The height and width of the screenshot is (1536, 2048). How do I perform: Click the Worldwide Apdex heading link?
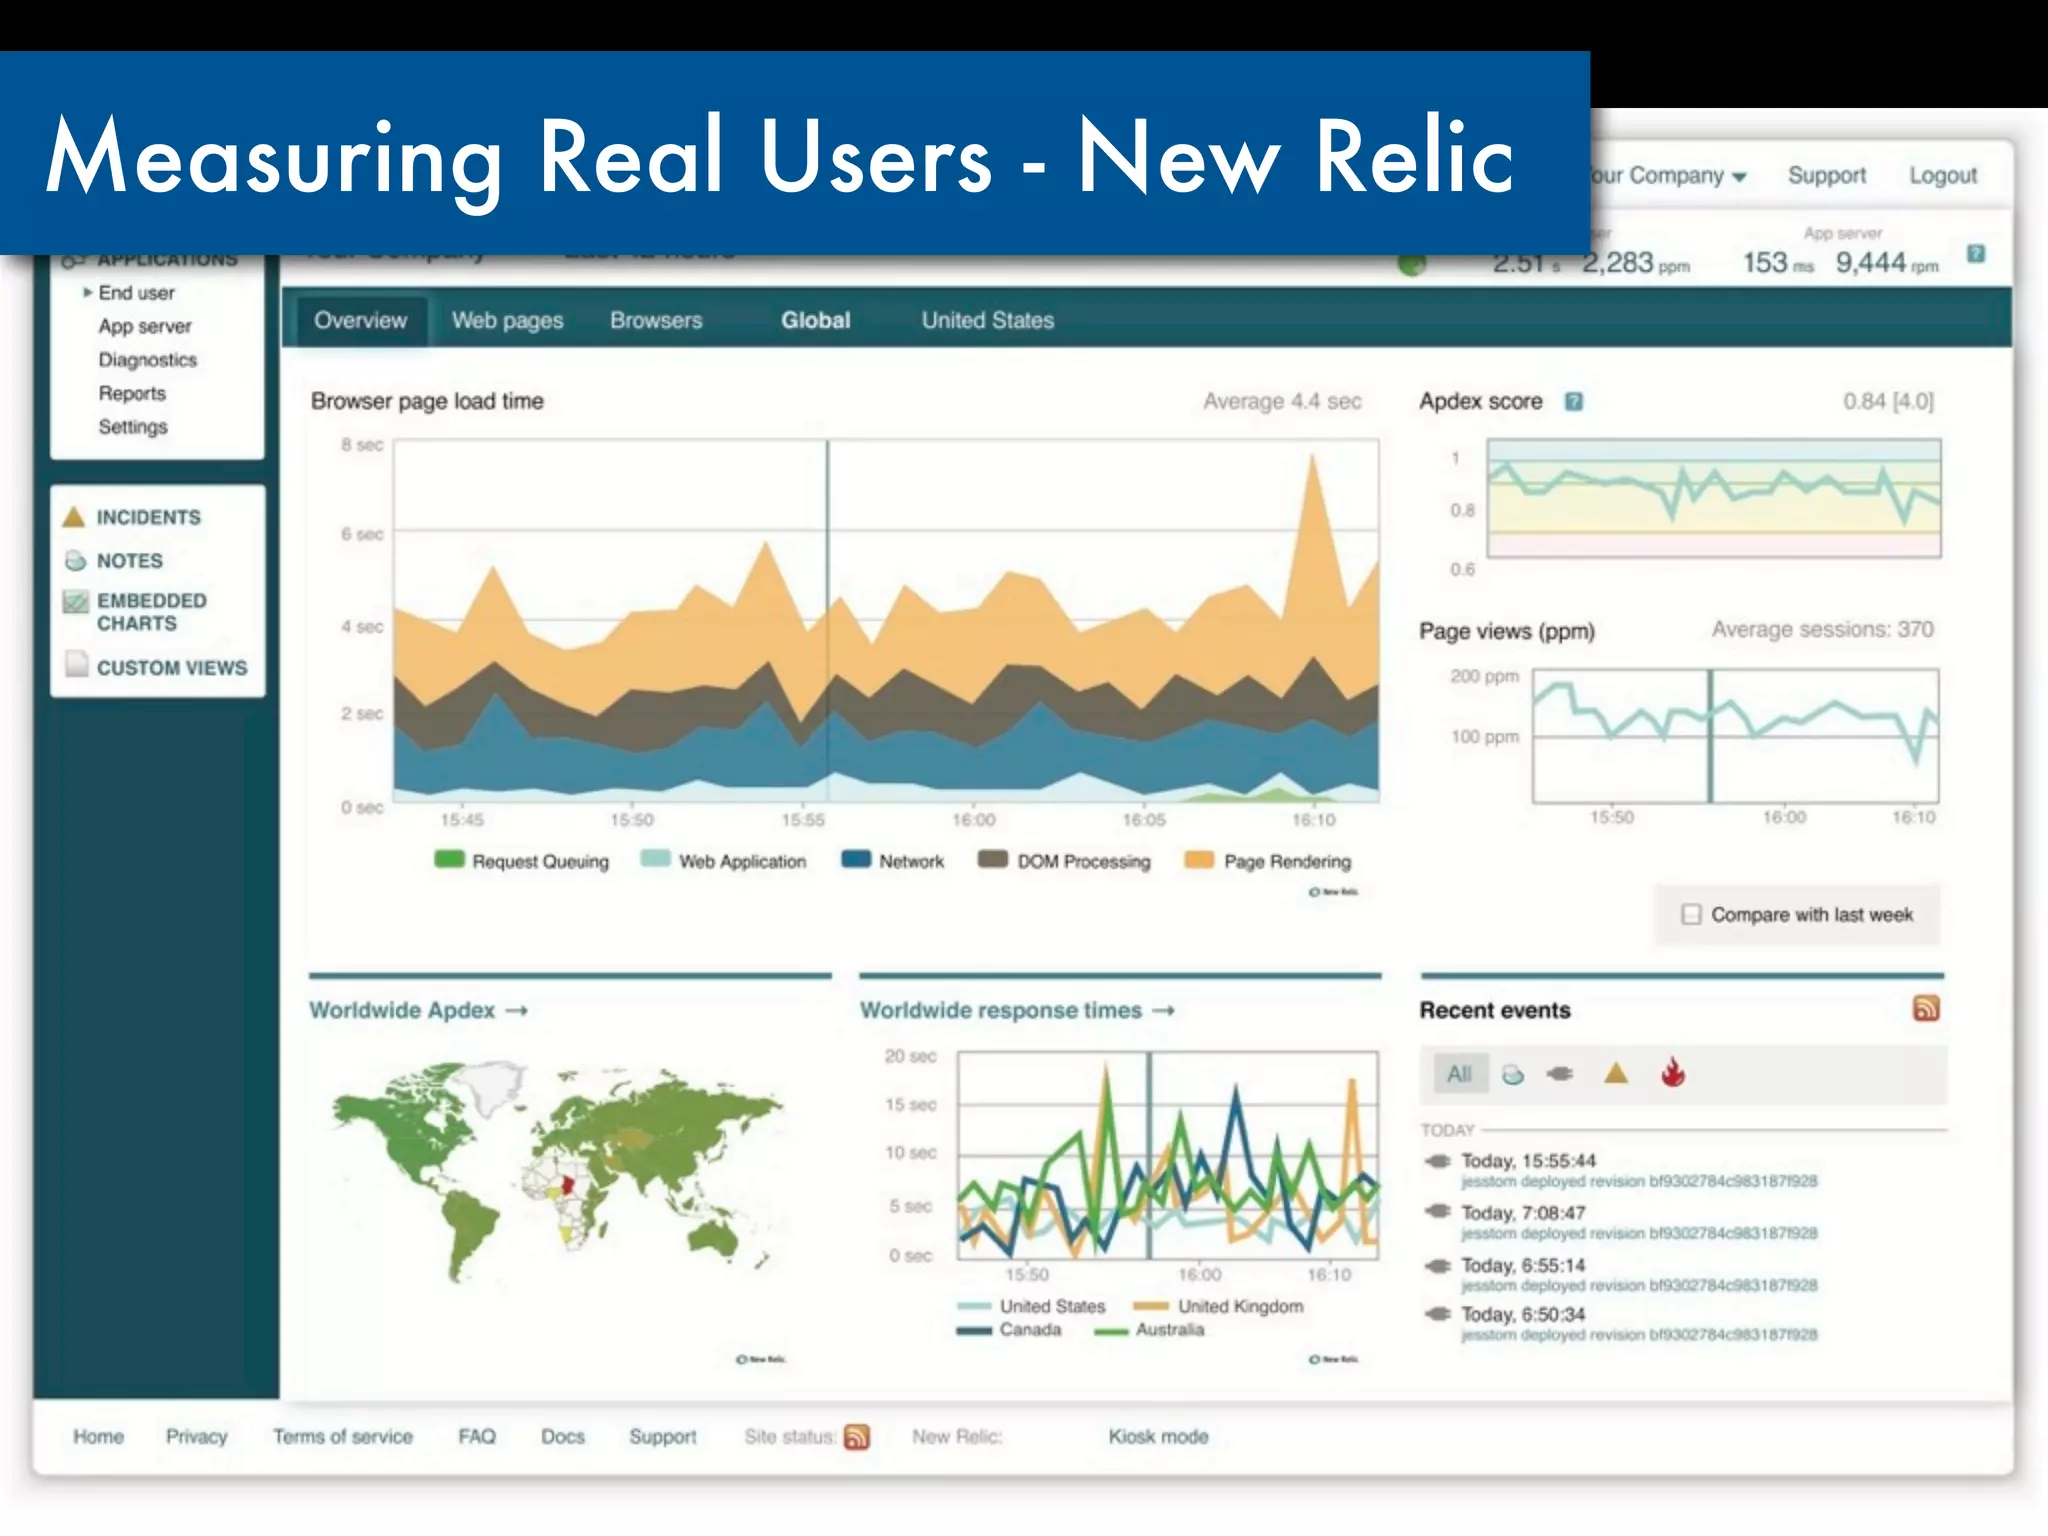click(x=402, y=1010)
